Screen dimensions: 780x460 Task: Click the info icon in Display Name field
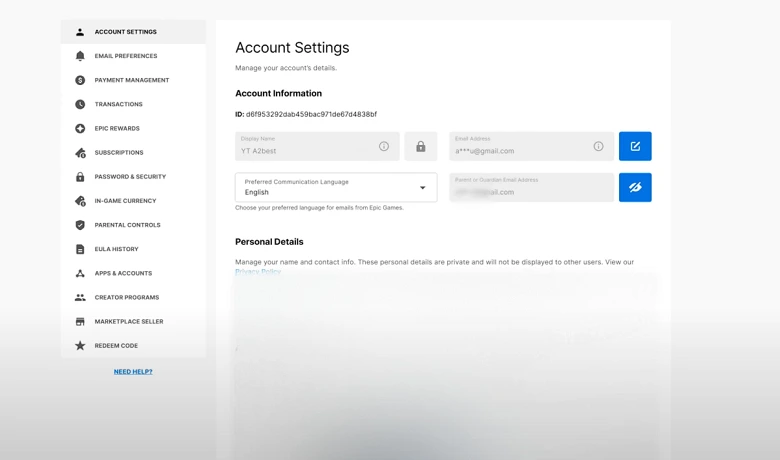[384, 146]
